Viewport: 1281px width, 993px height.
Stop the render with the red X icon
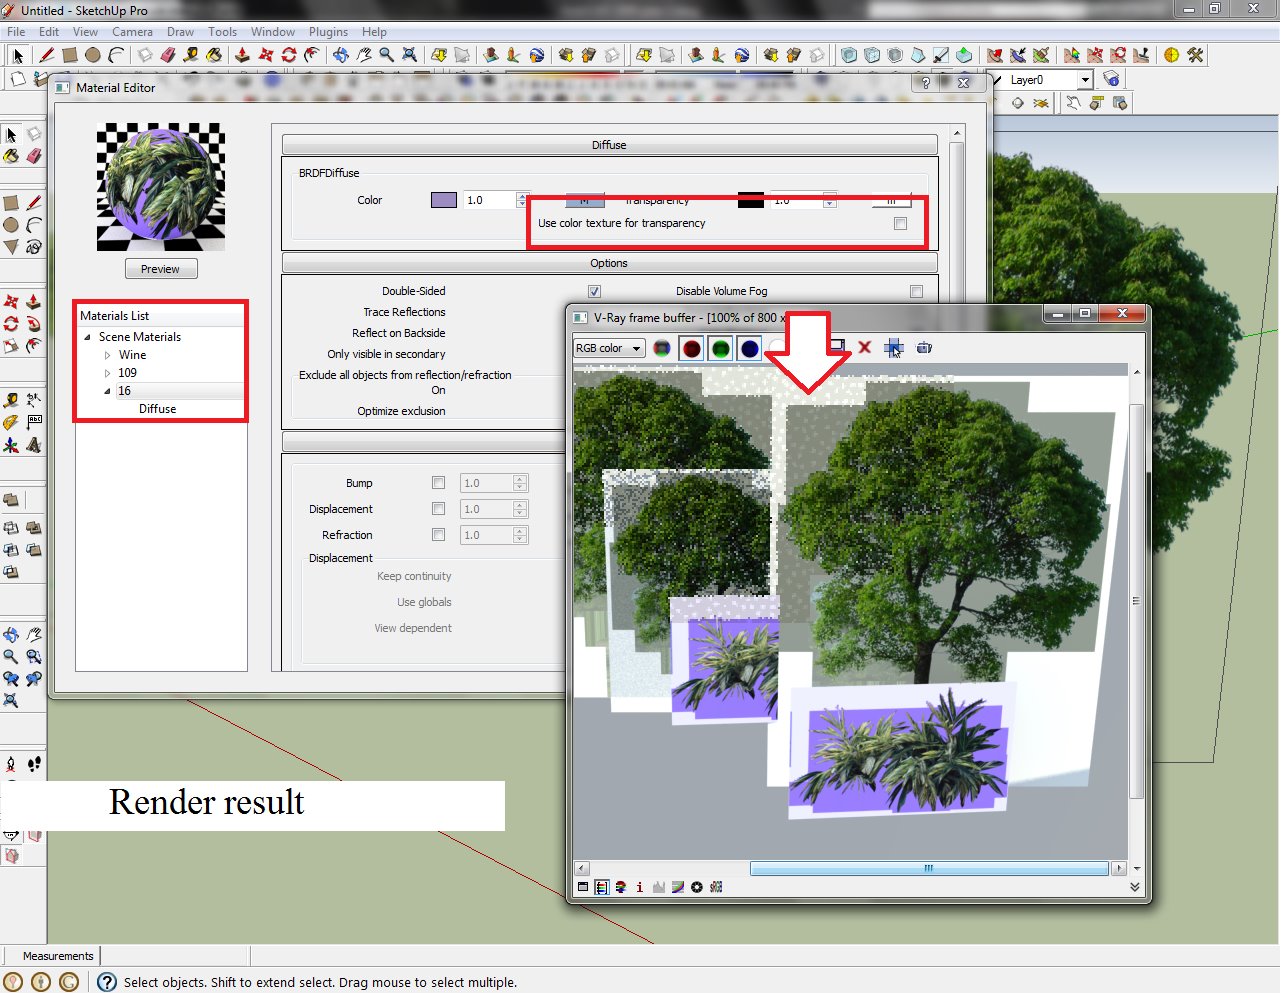pos(864,347)
